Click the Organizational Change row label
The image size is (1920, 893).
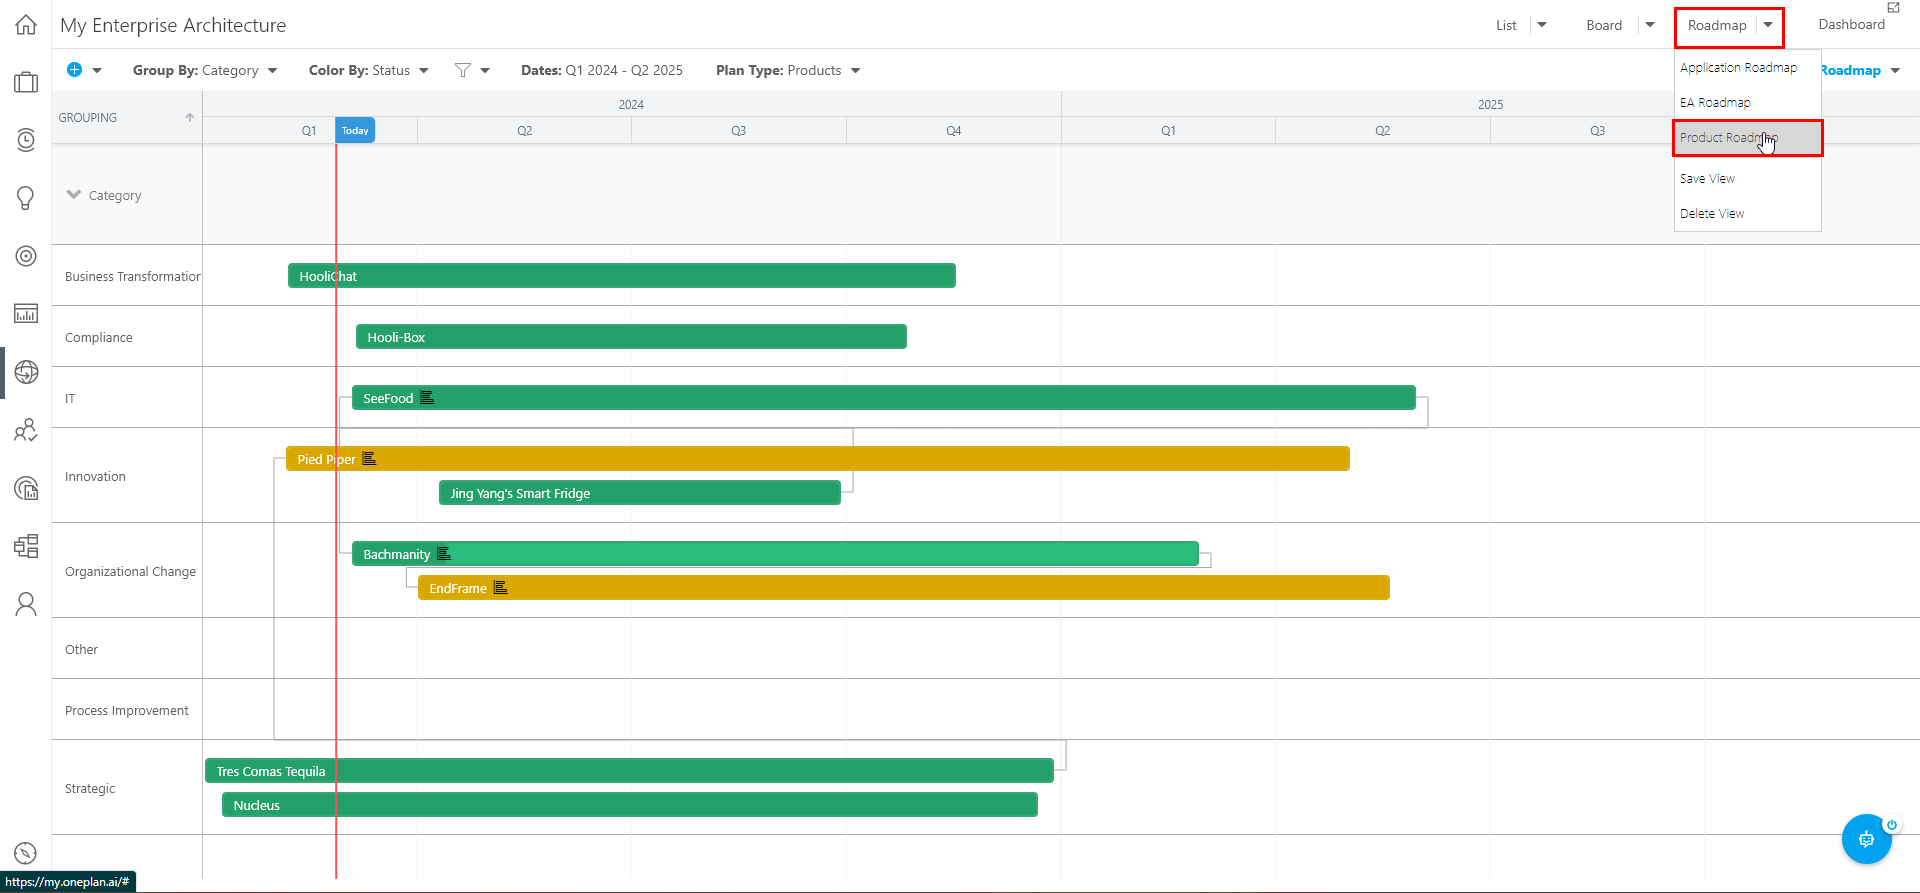pos(130,571)
